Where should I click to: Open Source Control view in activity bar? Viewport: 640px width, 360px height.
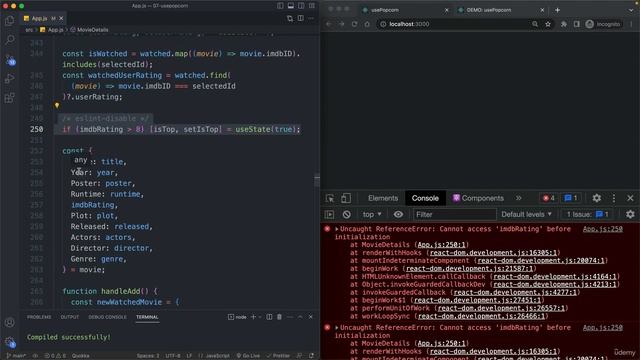point(10,60)
